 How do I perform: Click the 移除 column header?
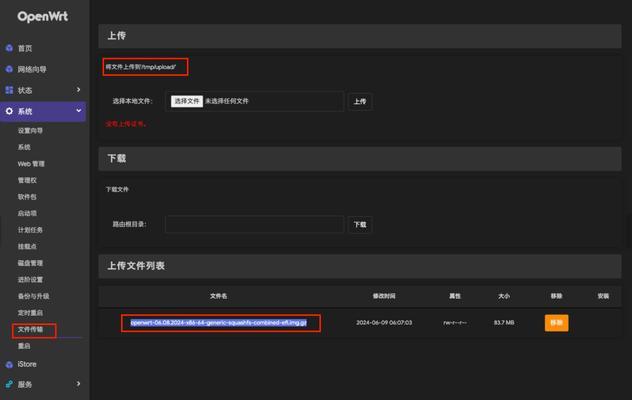[556, 296]
